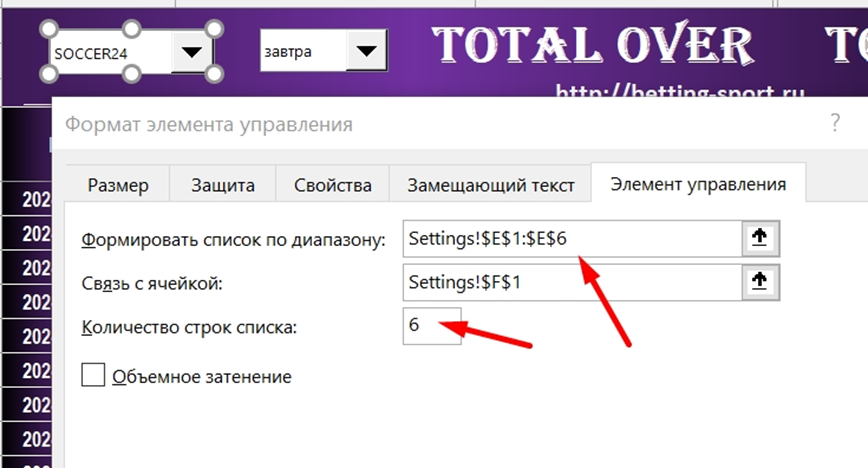The width and height of the screenshot is (868, 468).
Task: Click the question mark help icon
Action: pos(835,124)
